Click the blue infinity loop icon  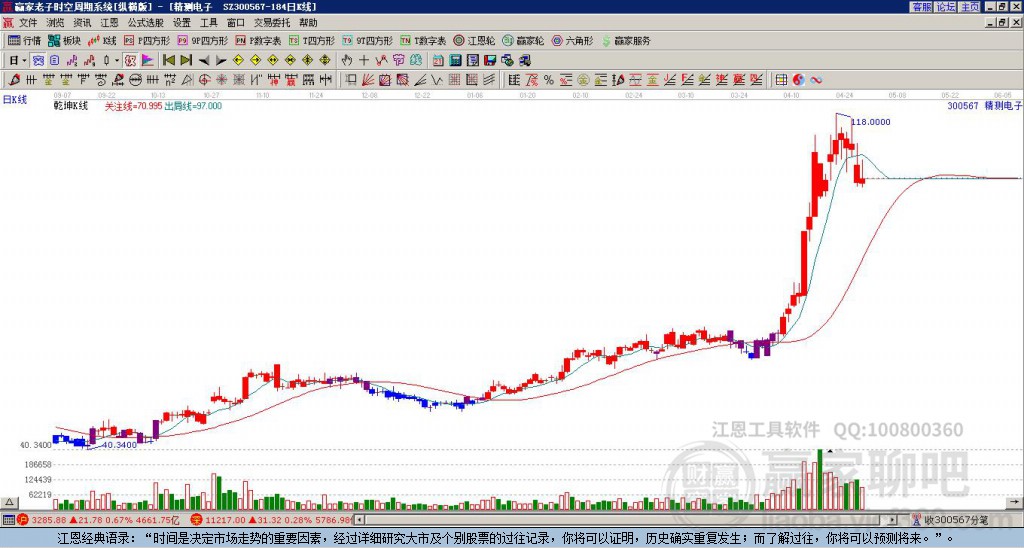[x=816, y=80]
